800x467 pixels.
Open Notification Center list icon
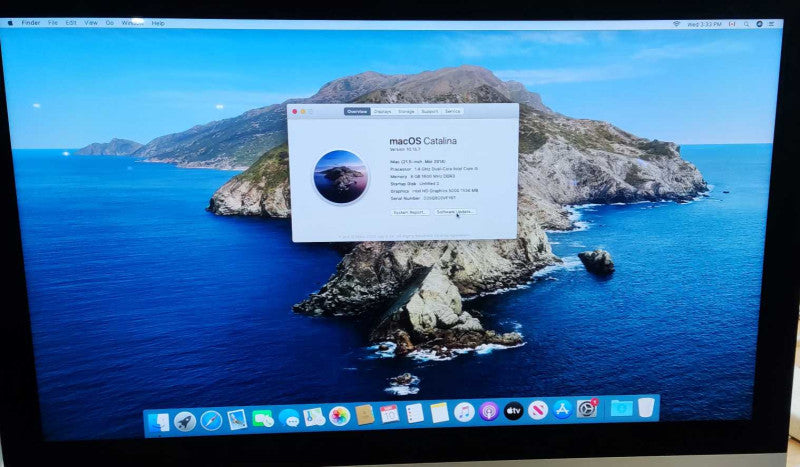tap(772, 24)
